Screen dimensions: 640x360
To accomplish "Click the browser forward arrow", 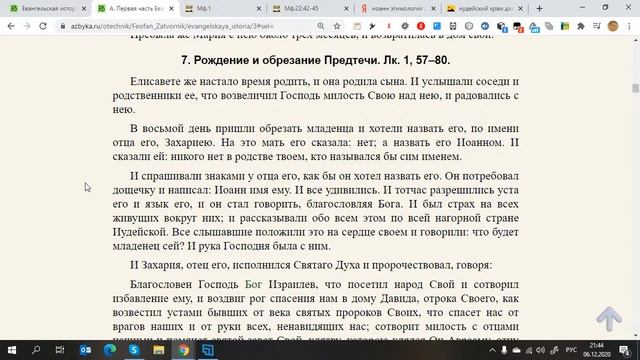I will point(27,26).
